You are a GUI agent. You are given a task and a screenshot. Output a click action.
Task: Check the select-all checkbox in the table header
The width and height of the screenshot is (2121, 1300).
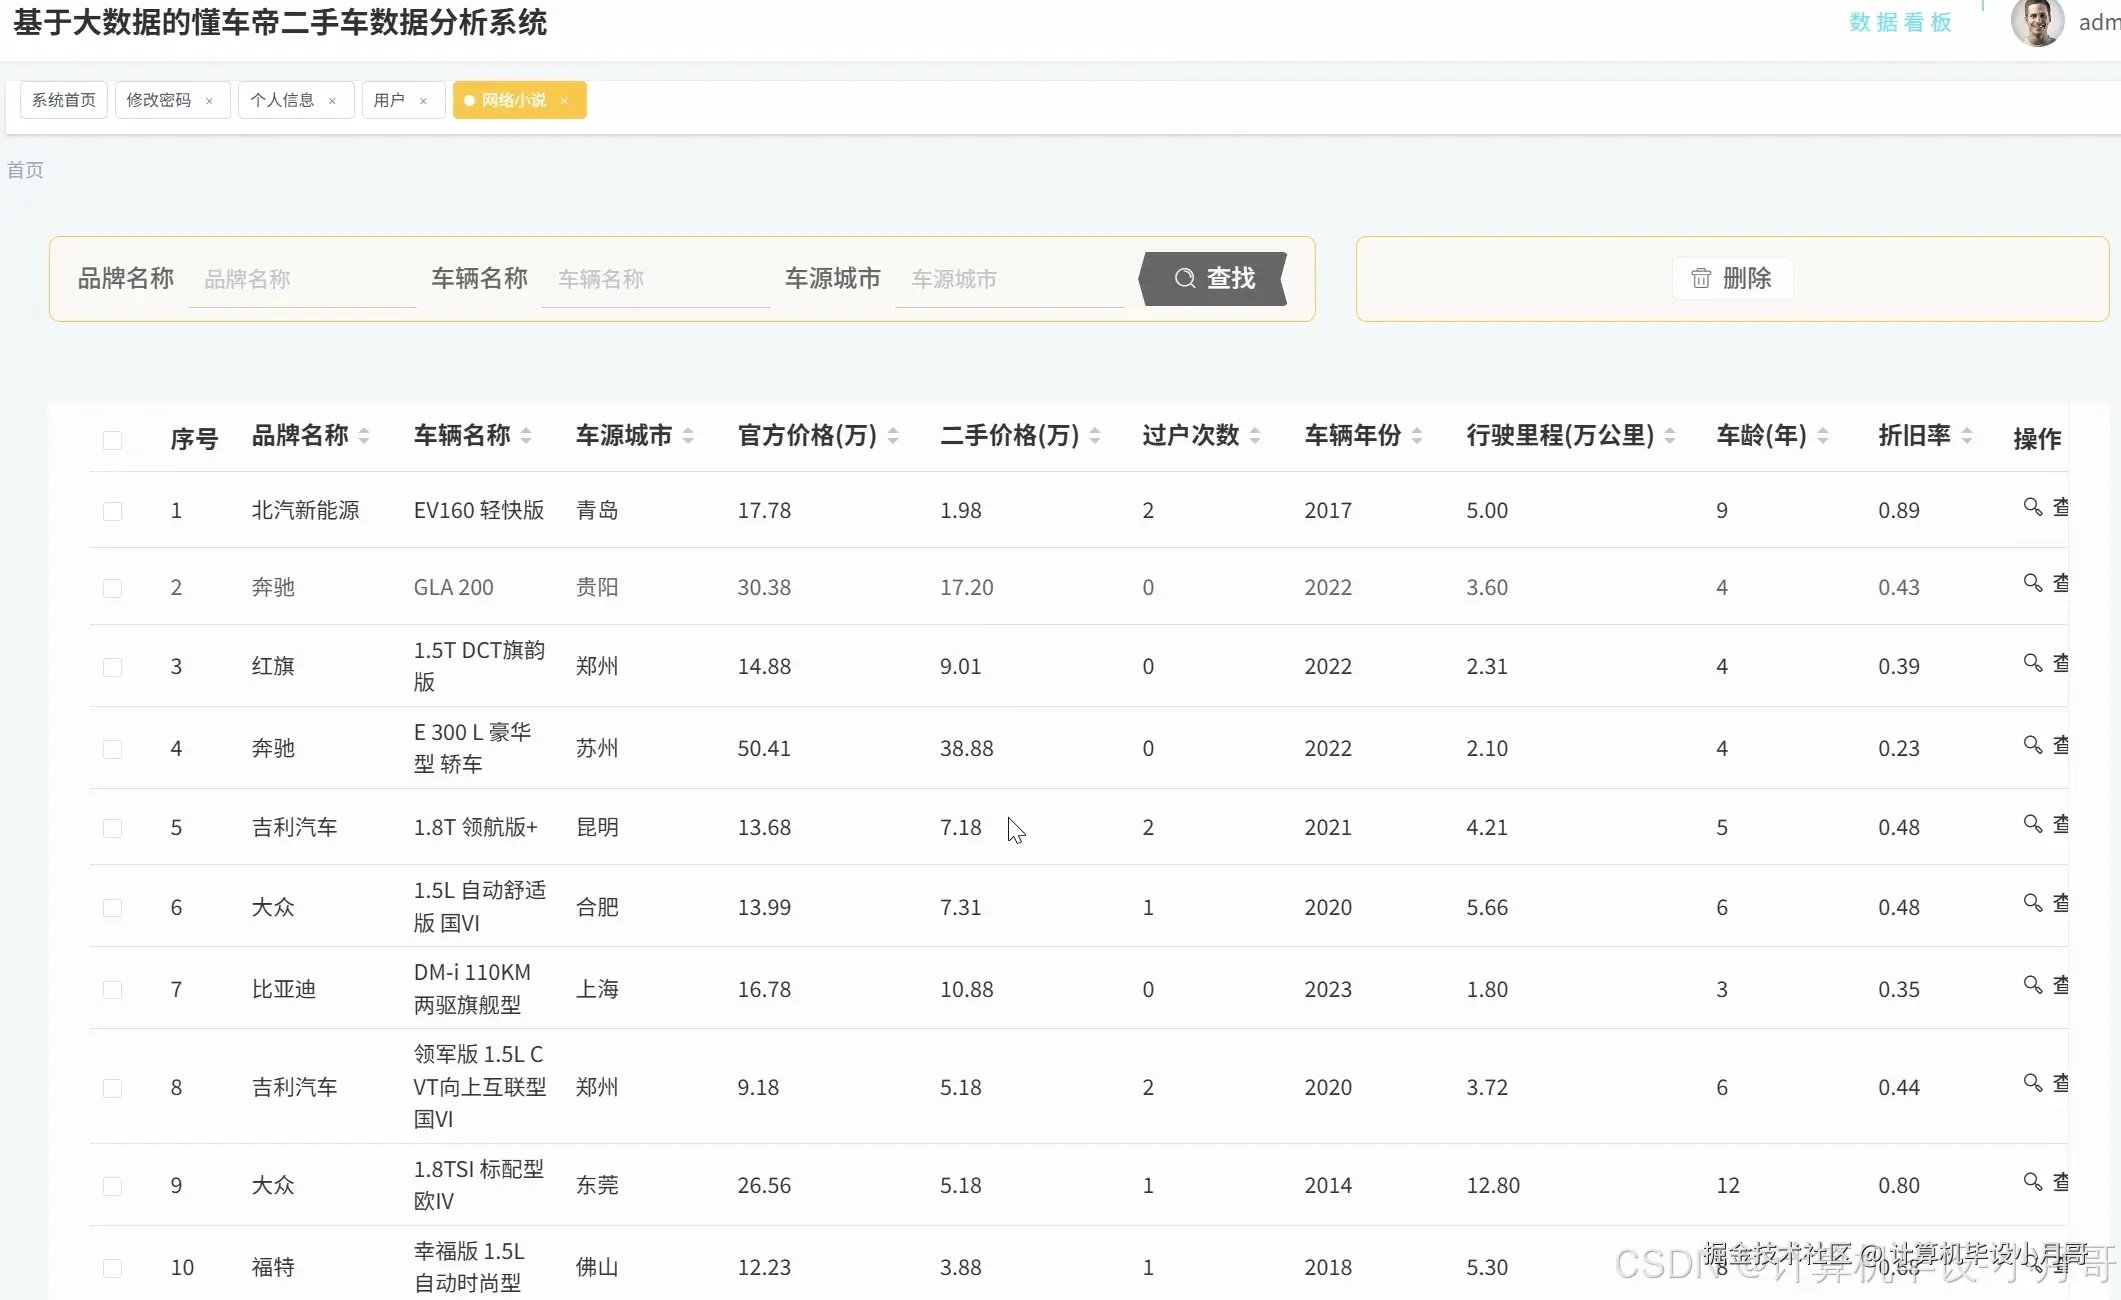113,439
